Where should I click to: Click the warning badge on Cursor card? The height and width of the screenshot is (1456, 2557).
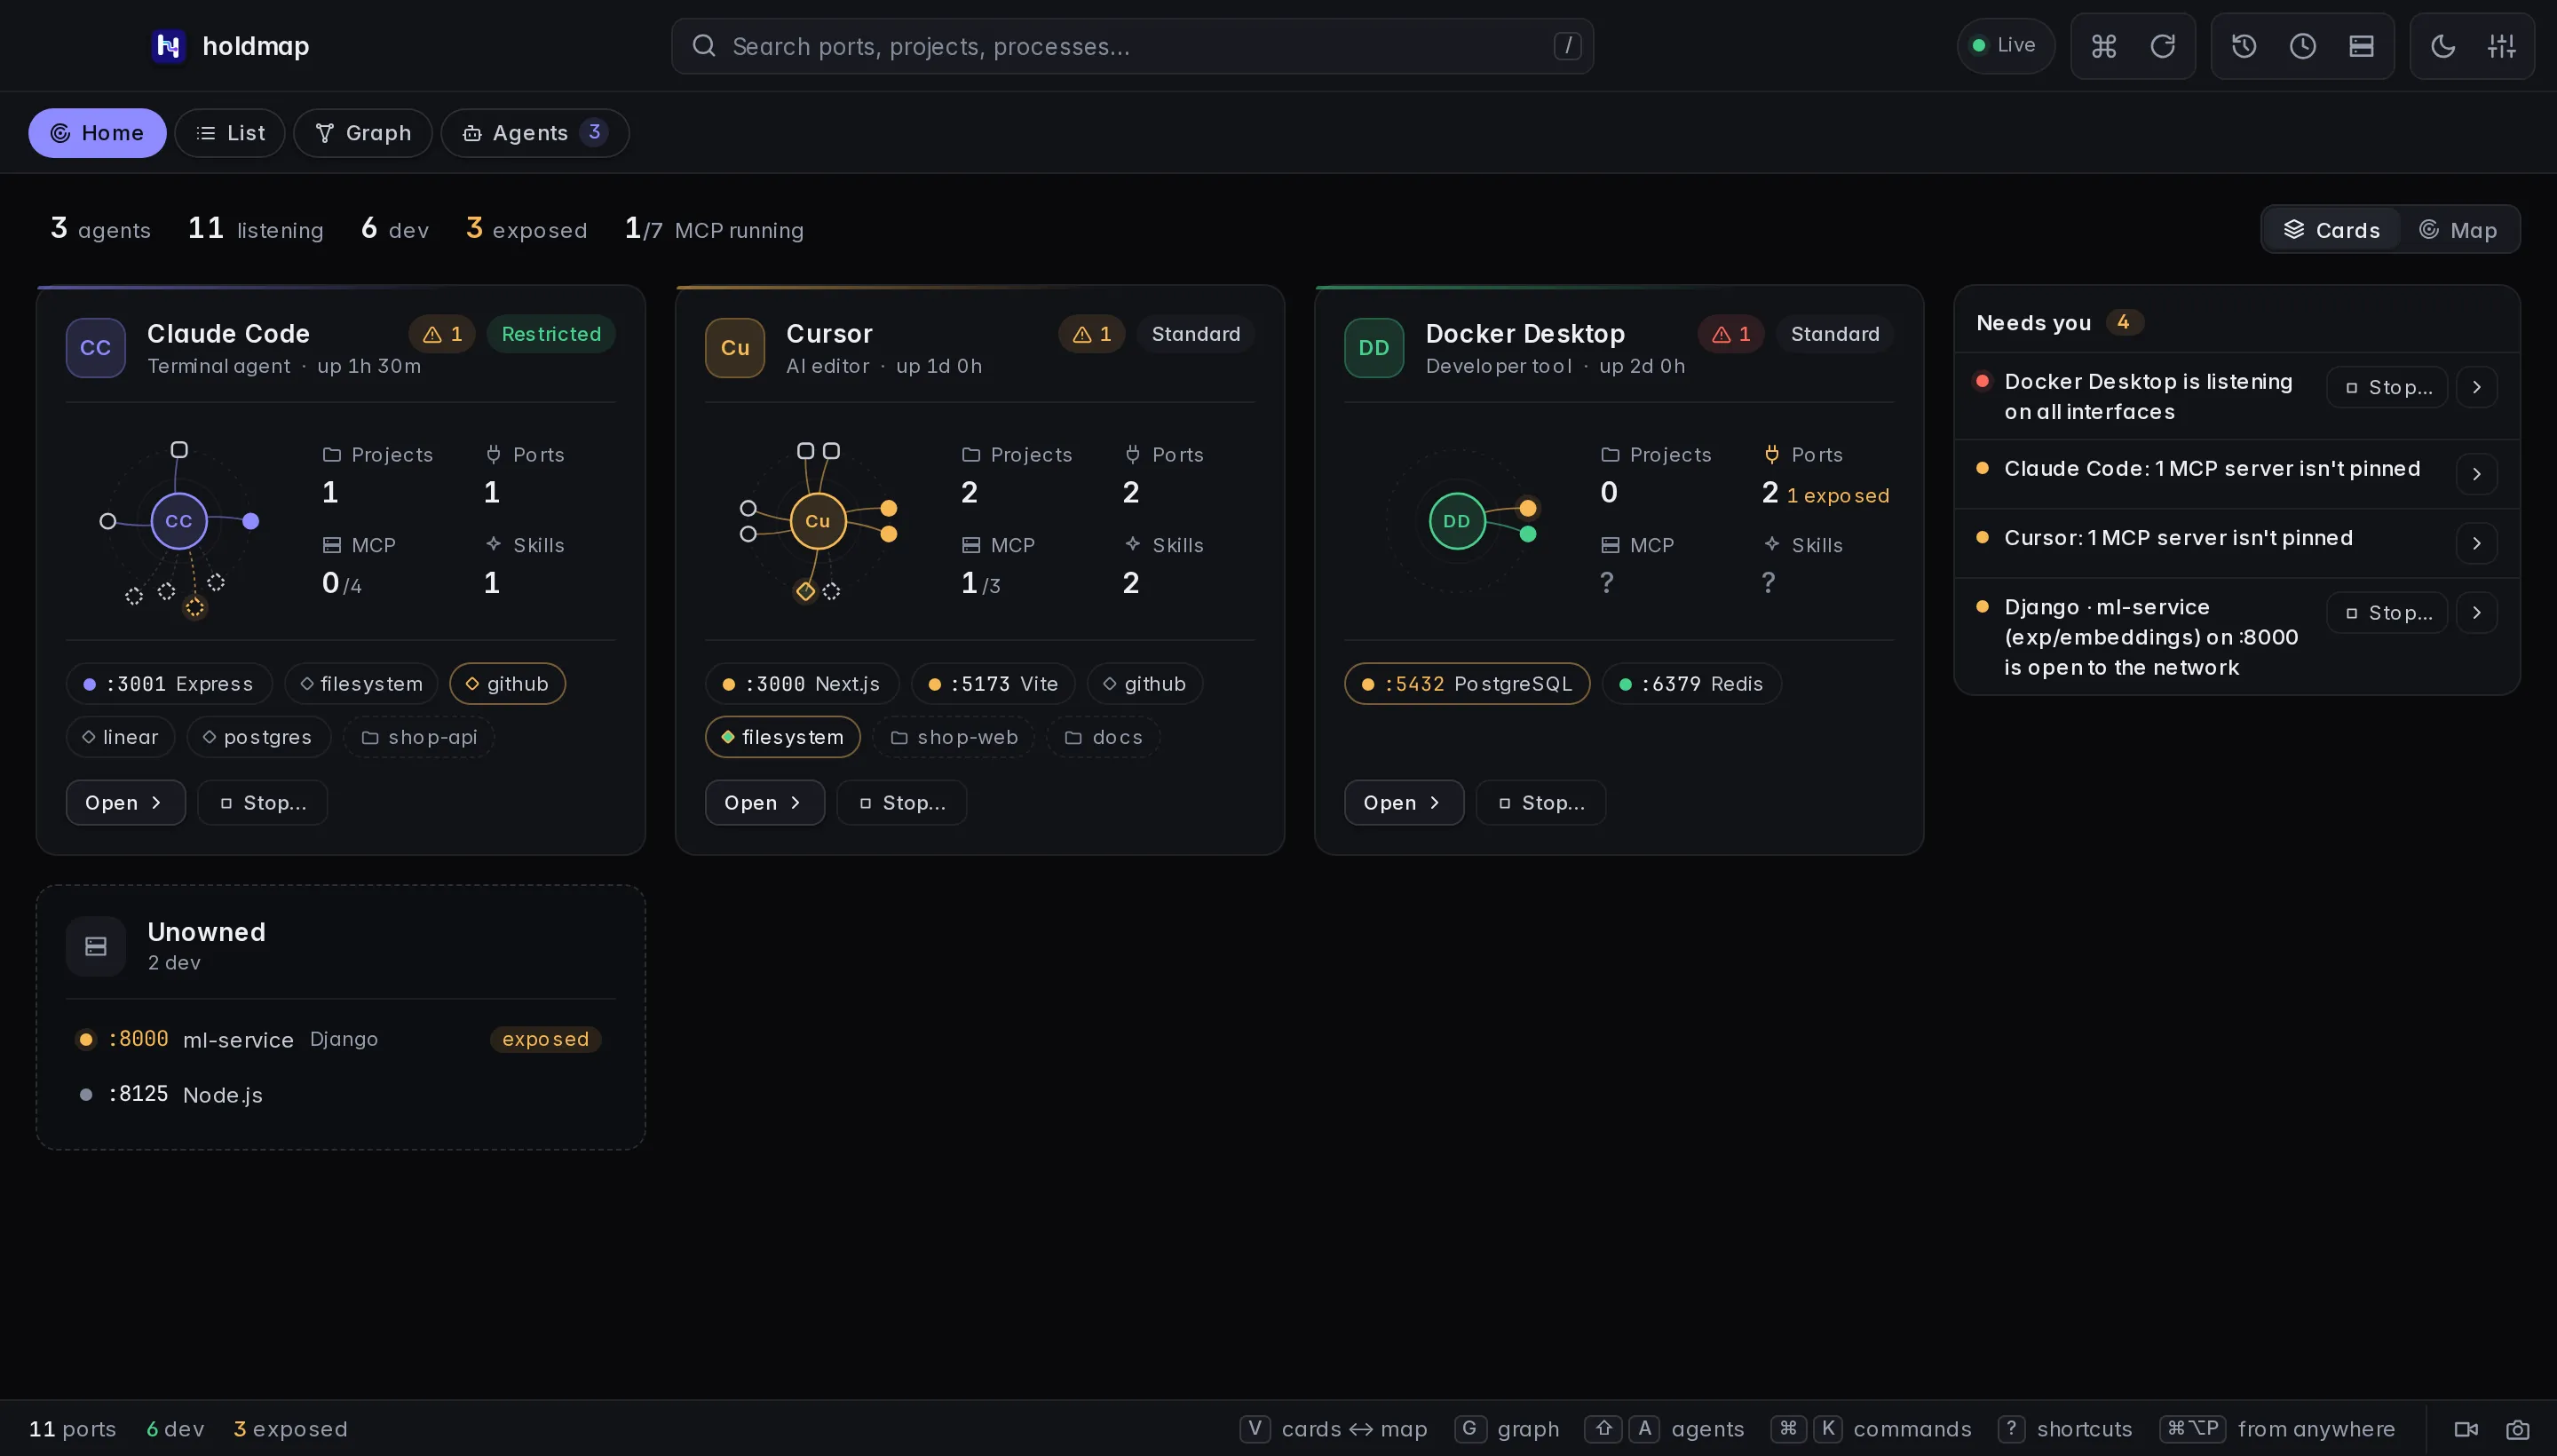[1092, 334]
